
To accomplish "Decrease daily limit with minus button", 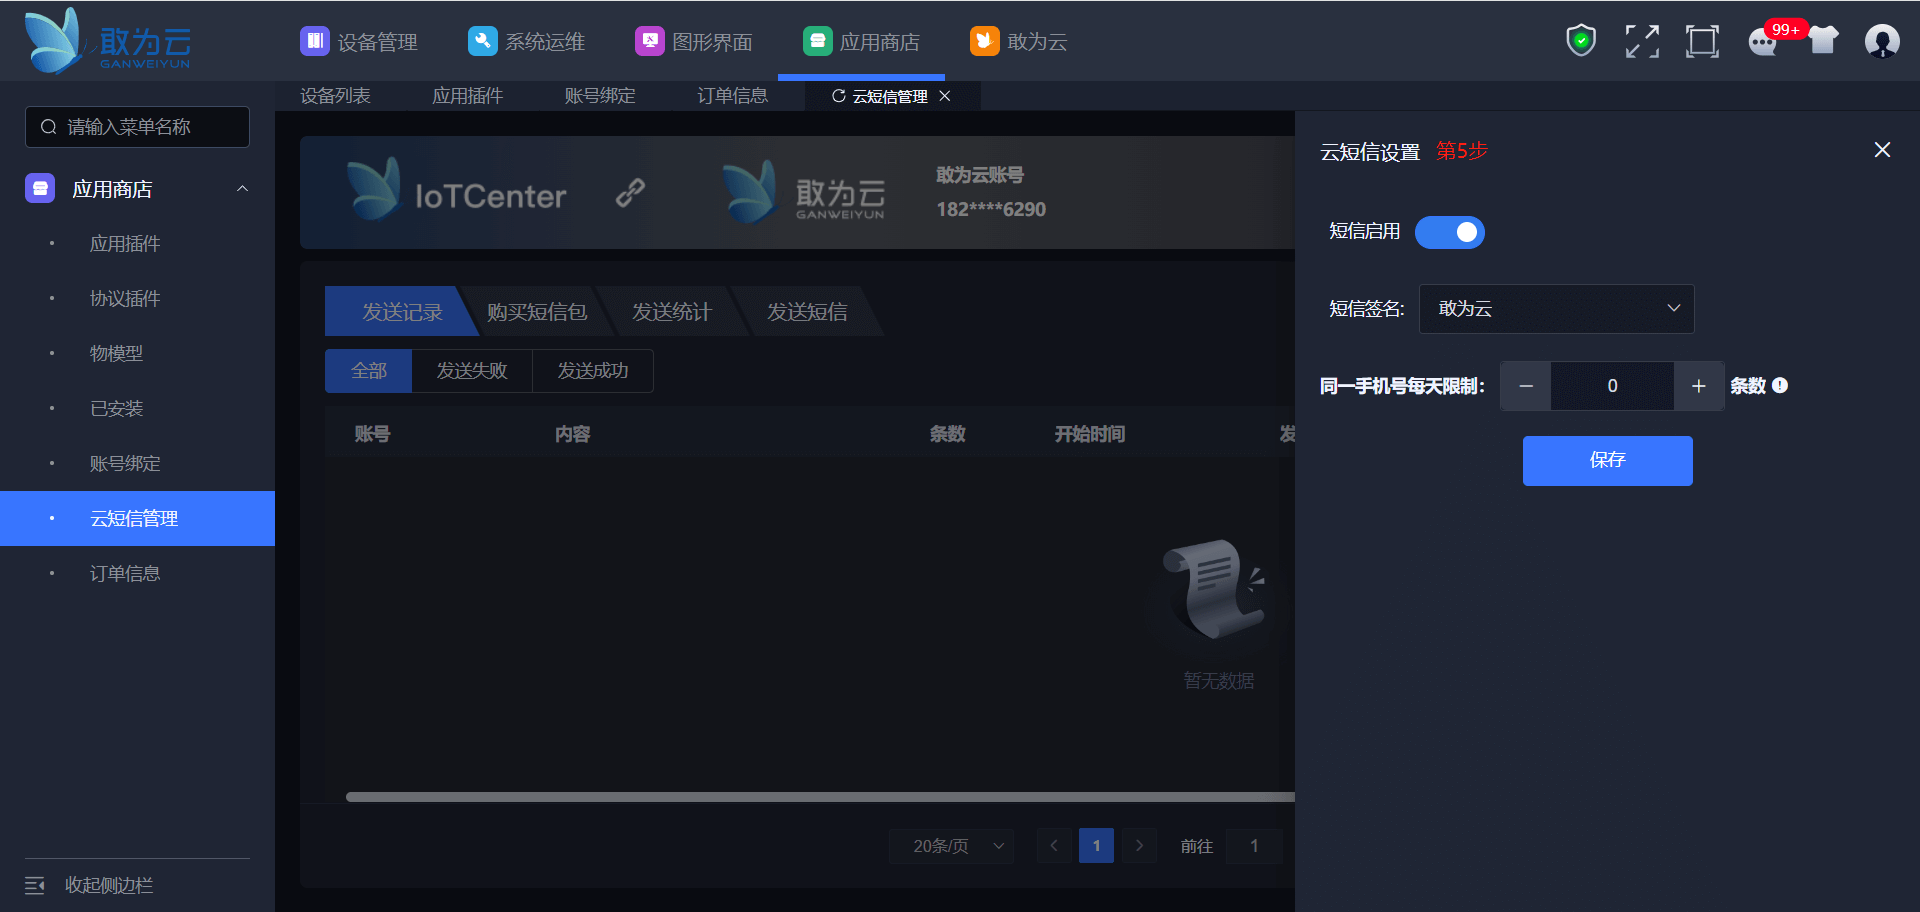I will pyautogui.click(x=1526, y=386).
